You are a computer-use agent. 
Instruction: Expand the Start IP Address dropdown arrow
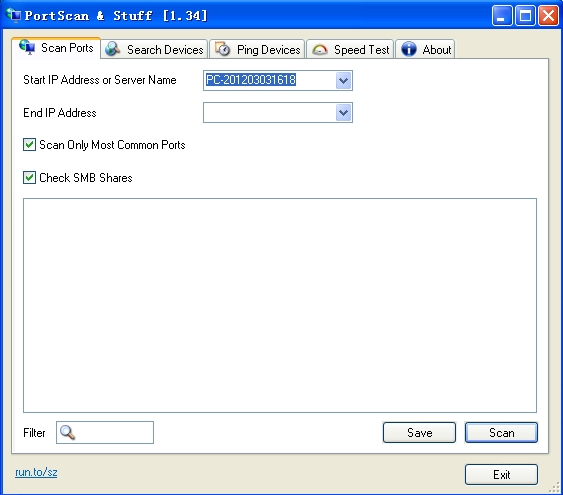(x=344, y=80)
